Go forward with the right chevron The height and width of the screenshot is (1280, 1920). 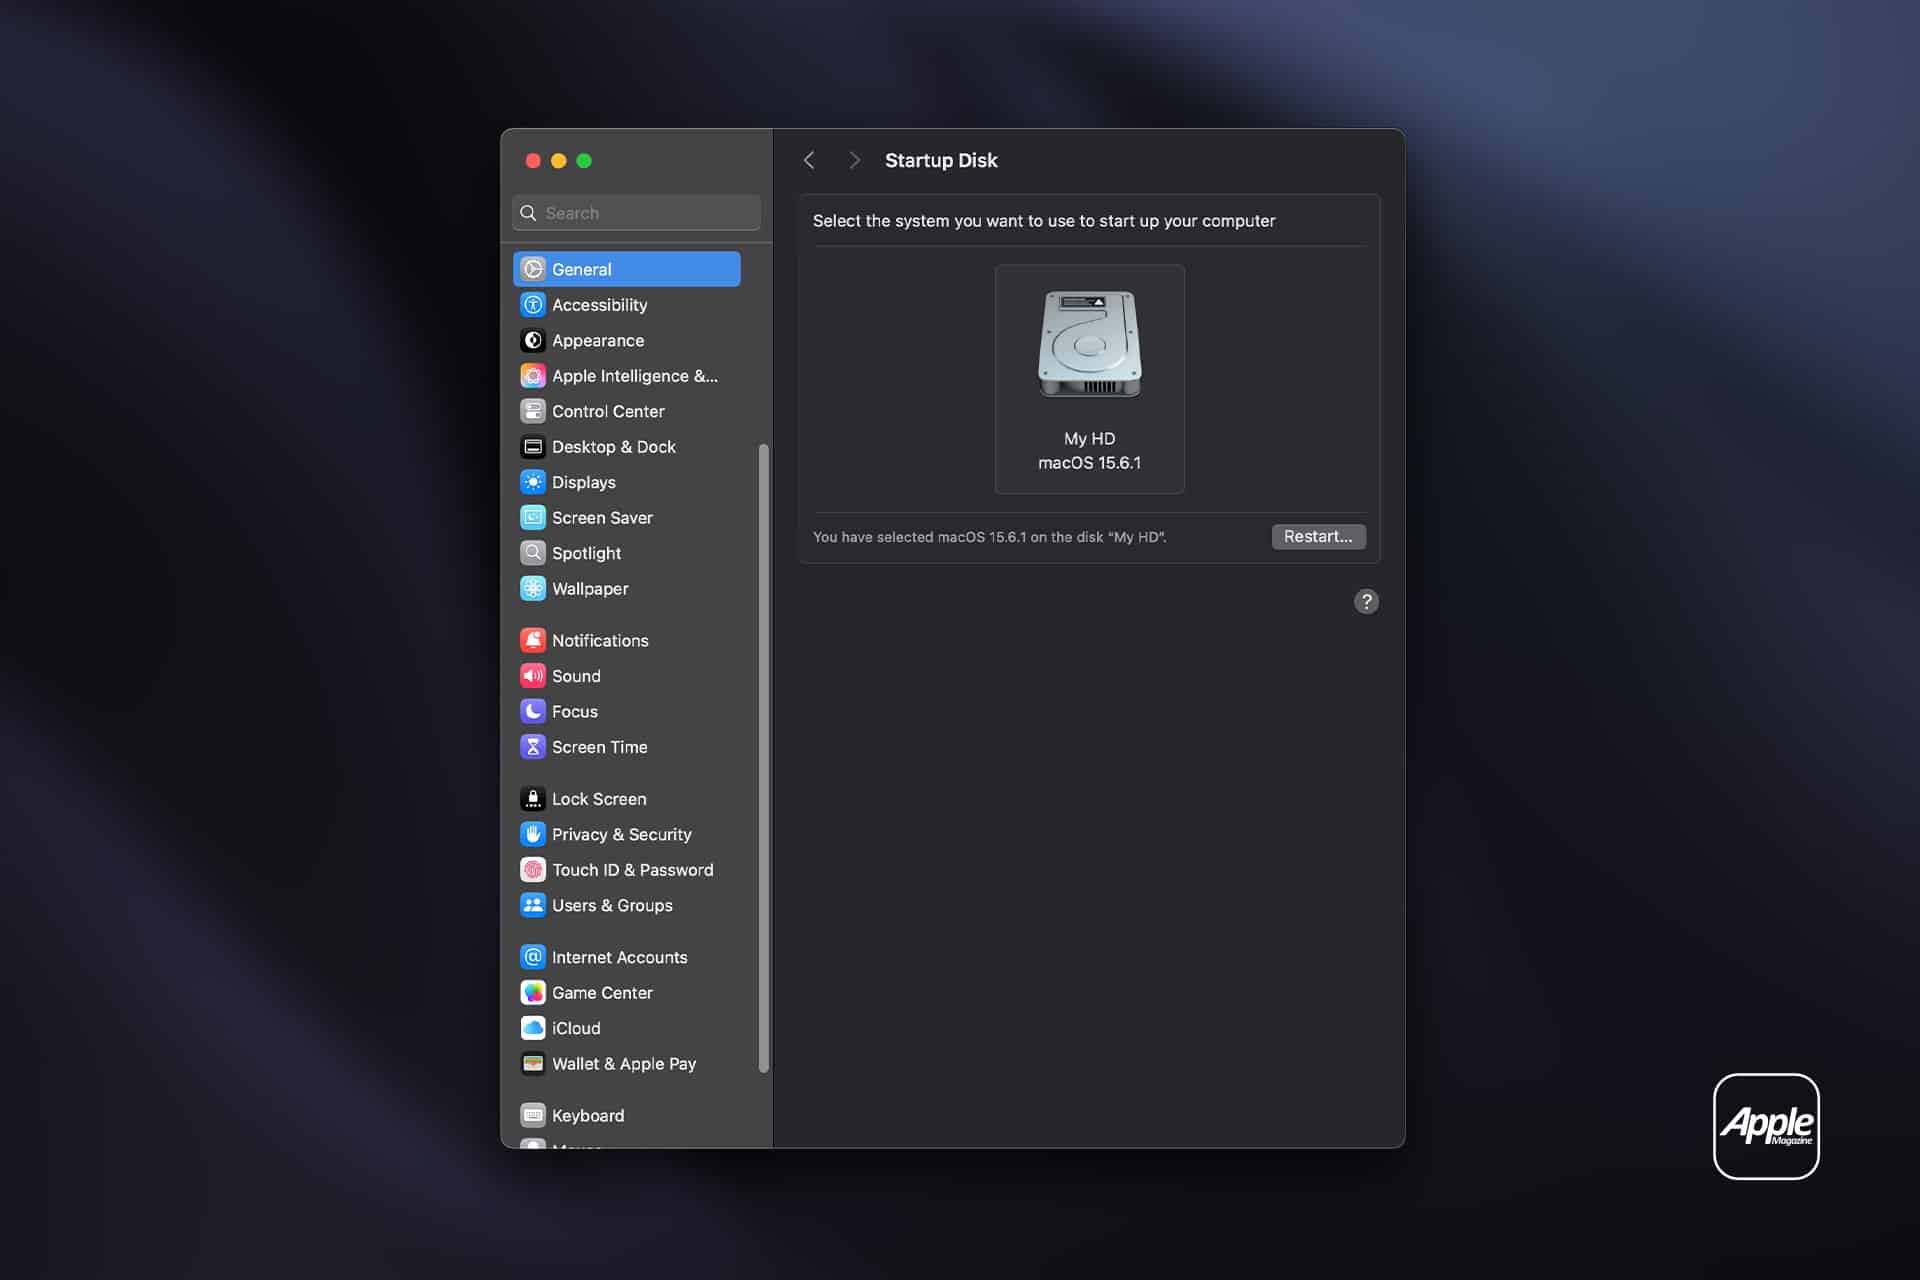(x=854, y=160)
